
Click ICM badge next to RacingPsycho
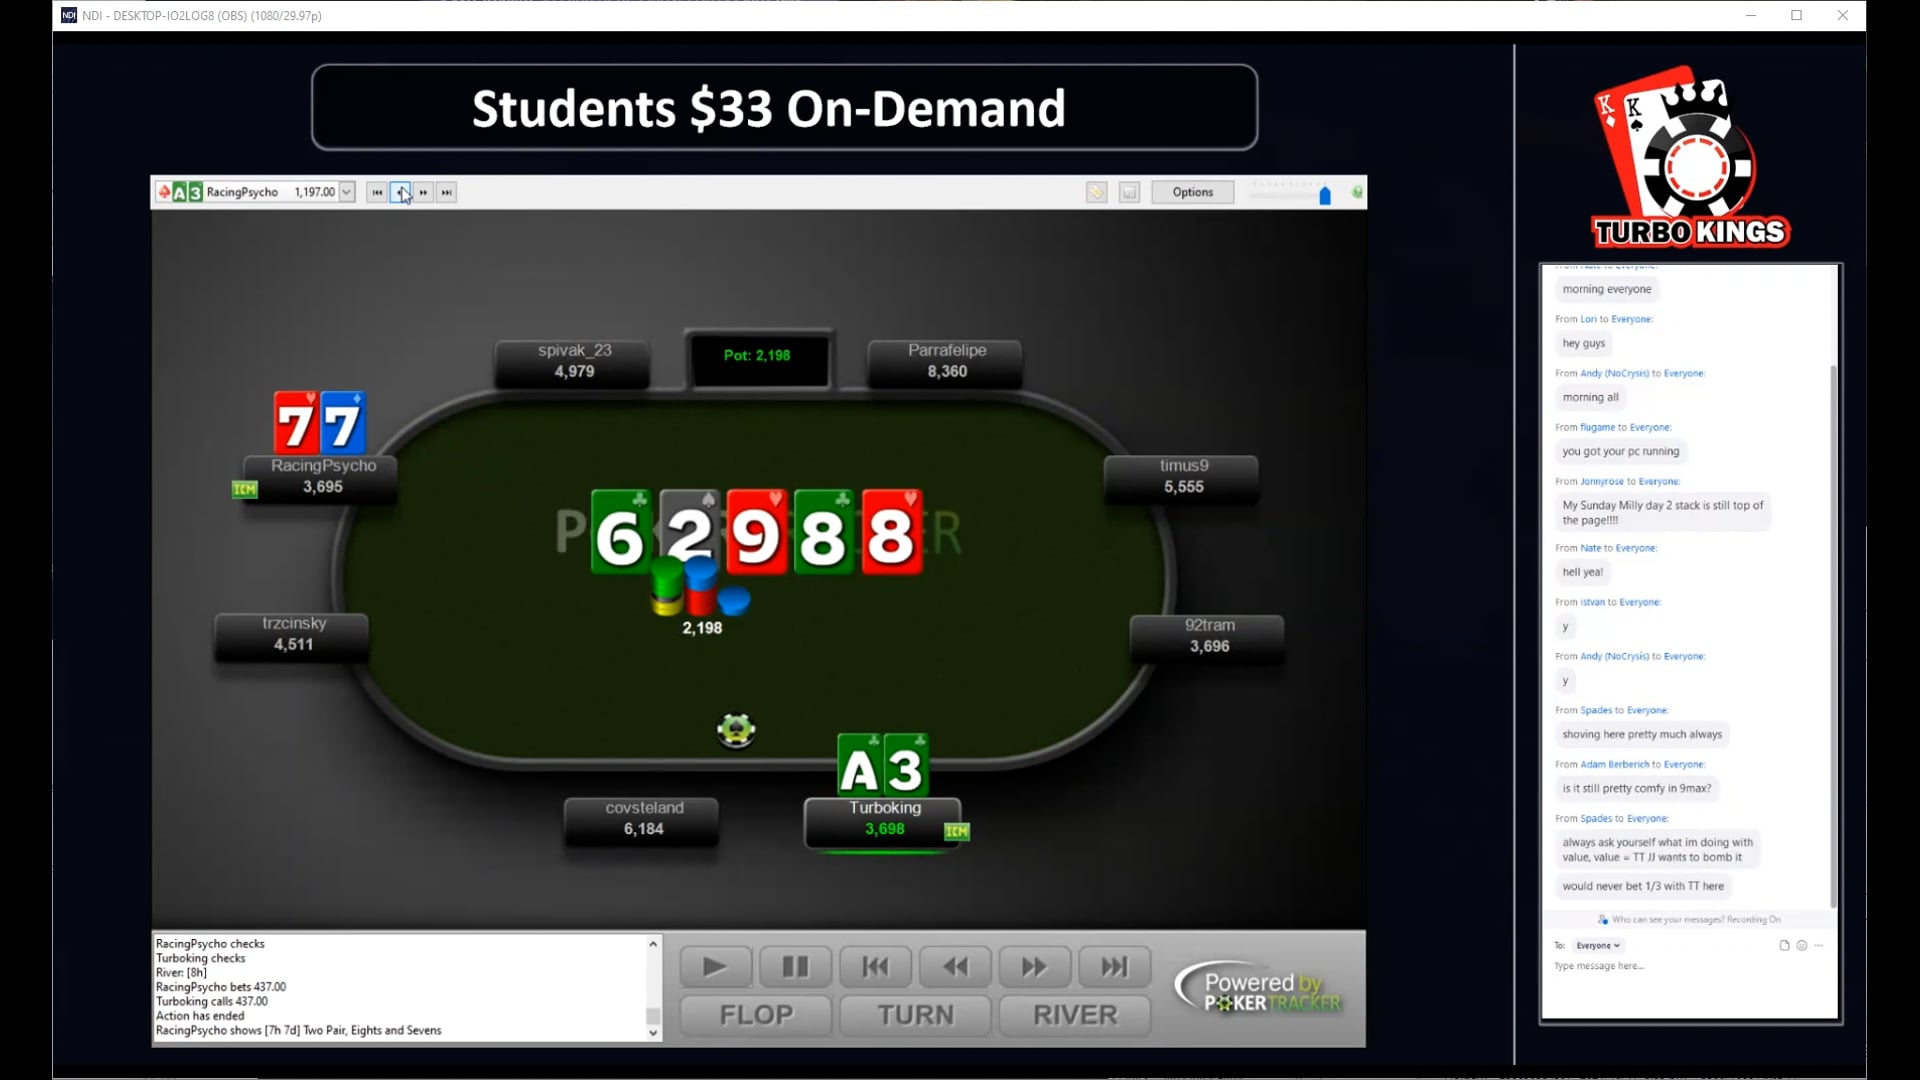click(x=245, y=489)
